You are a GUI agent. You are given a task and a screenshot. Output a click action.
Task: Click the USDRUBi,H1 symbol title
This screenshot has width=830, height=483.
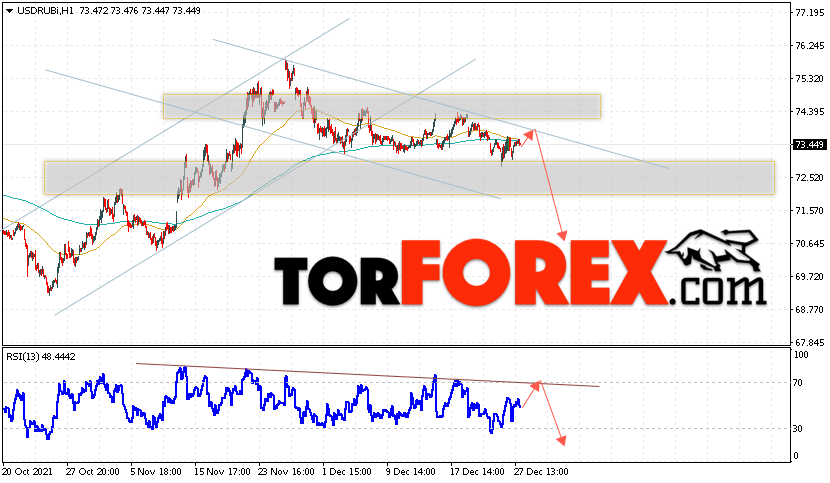tap(46, 11)
